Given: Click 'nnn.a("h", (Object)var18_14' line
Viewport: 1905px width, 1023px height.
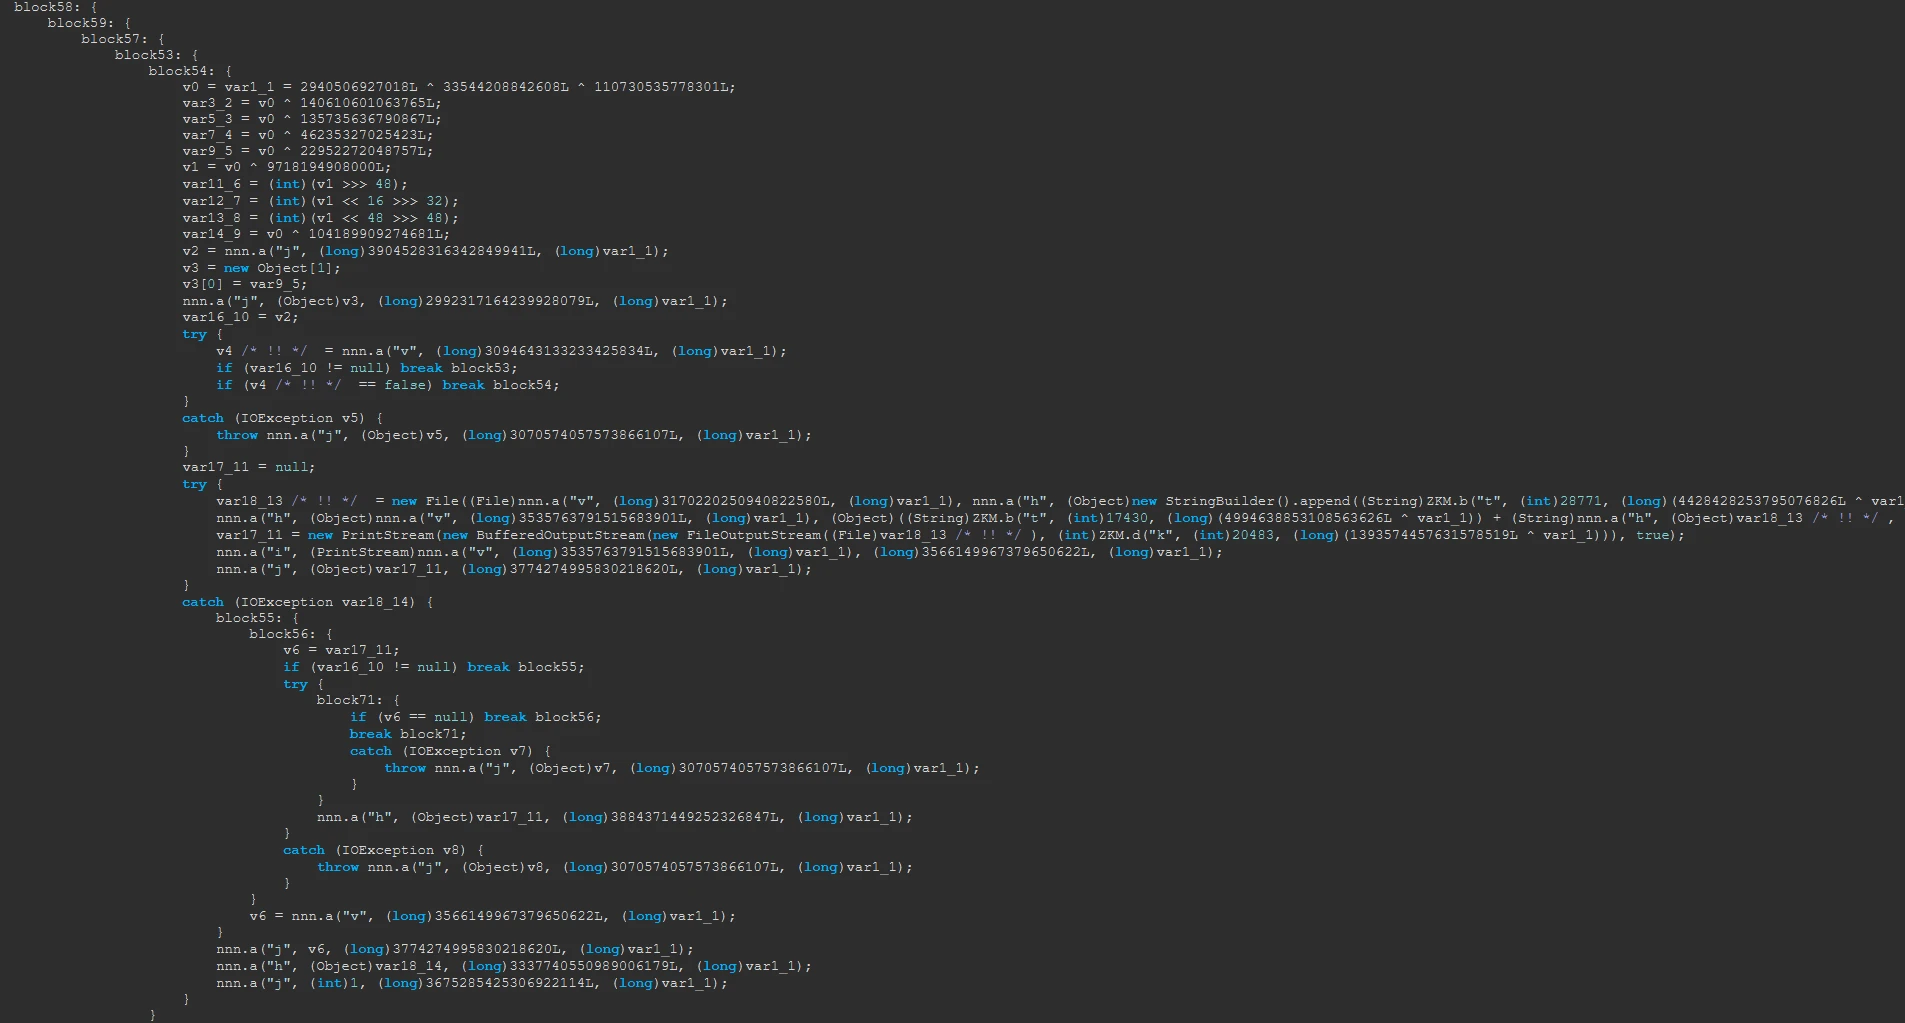Looking at the screenshot, I should (514, 966).
